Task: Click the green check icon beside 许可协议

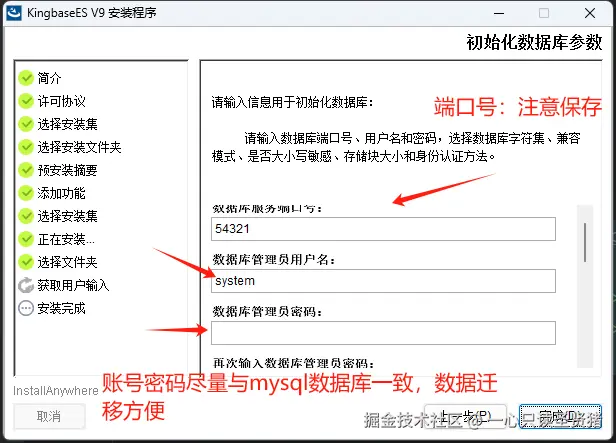Action: click(x=26, y=101)
